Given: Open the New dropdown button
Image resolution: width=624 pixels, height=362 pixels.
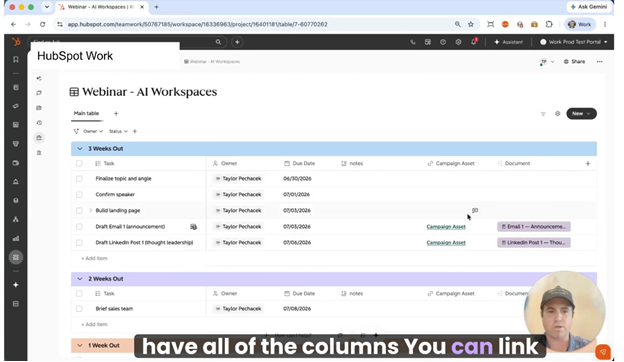Looking at the screenshot, I should pyautogui.click(x=581, y=114).
